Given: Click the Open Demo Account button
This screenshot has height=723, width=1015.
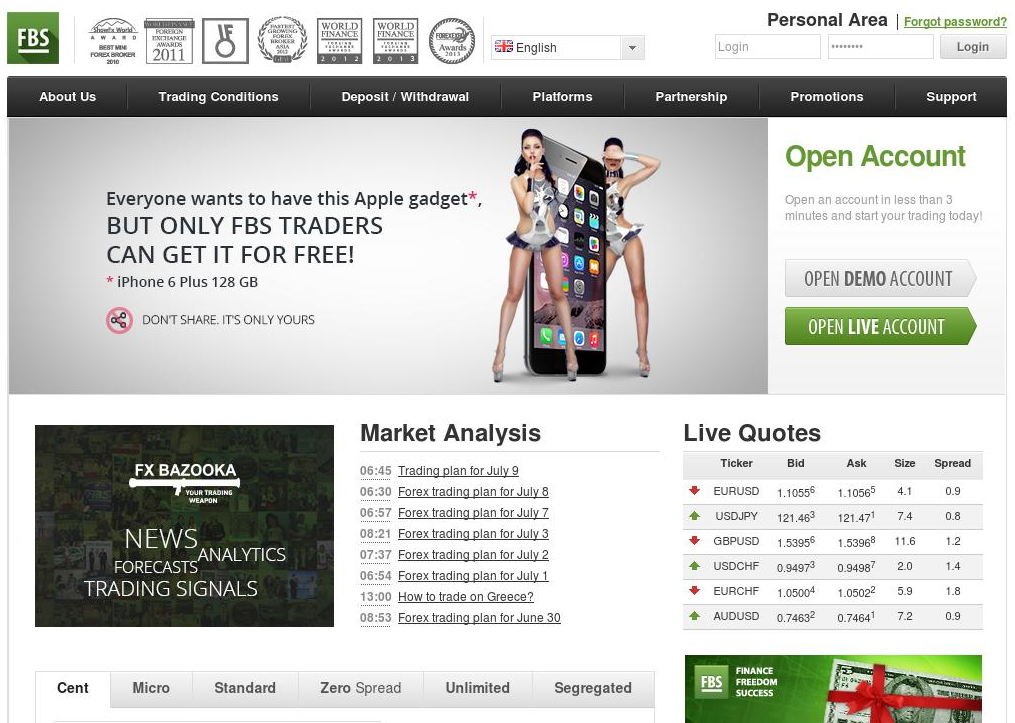Looking at the screenshot, I should (880, 278).
